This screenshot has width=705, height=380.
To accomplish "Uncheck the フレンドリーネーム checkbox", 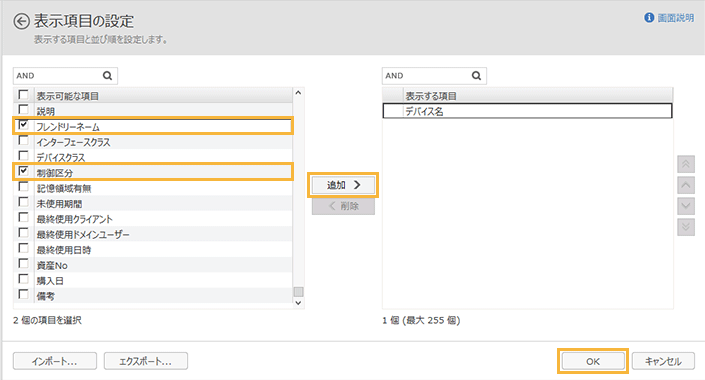I will (x=23, y=125).
